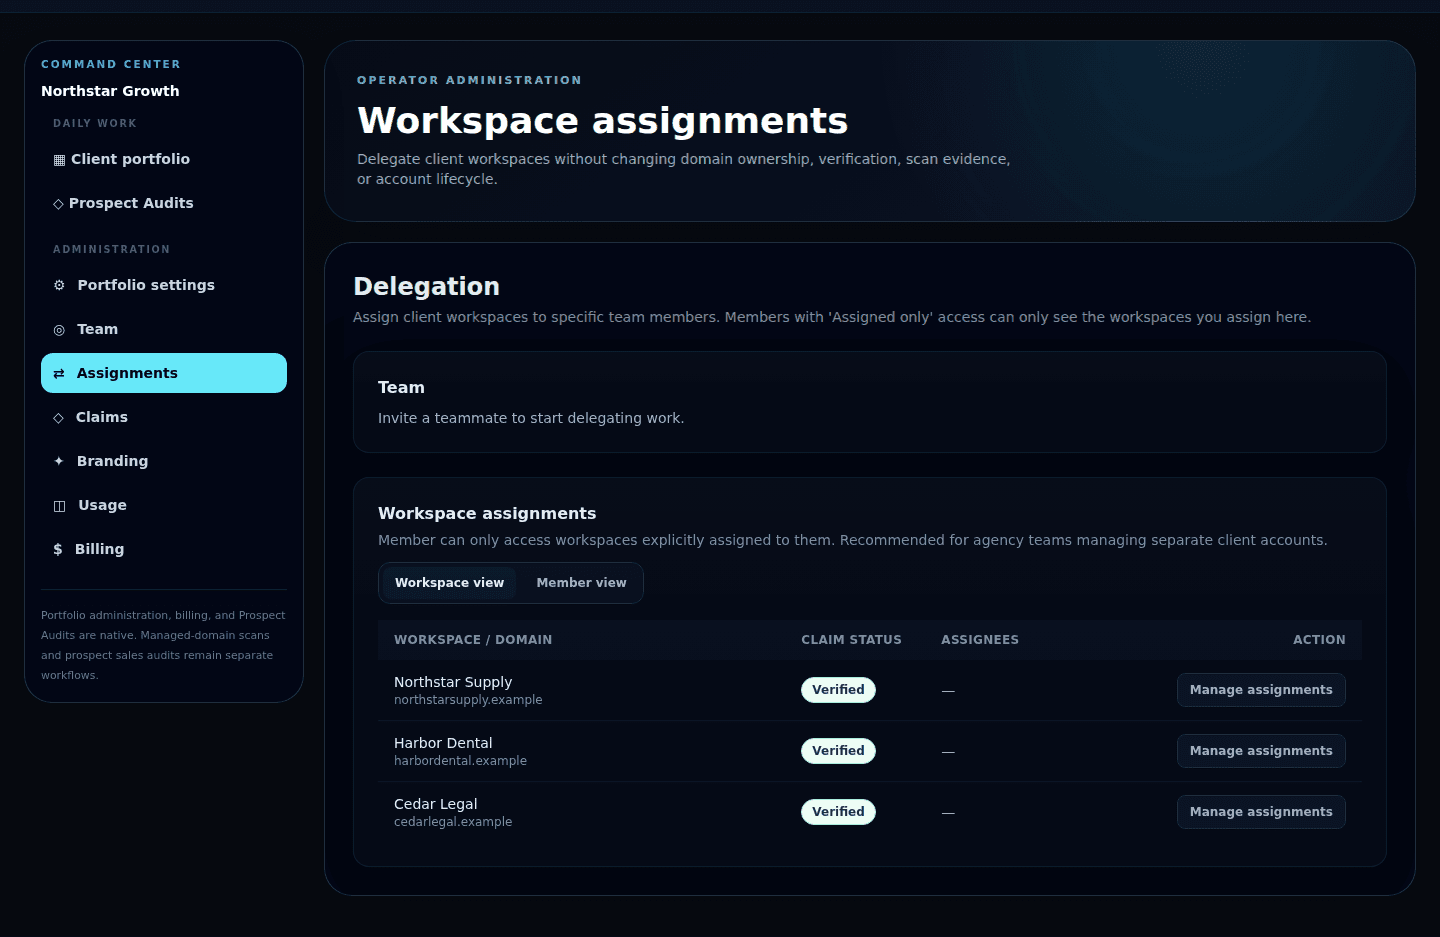Go to Prospect Audits page
The image size is (1440, 937).
tap(164, 203)
